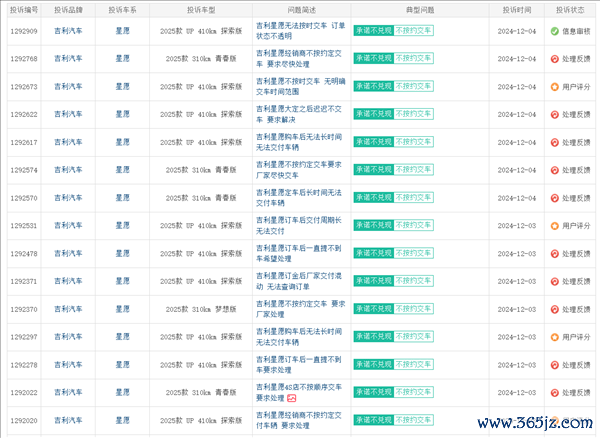Click the 承诺不兑现 tag in row 1292909

click(x=373, y=31)
